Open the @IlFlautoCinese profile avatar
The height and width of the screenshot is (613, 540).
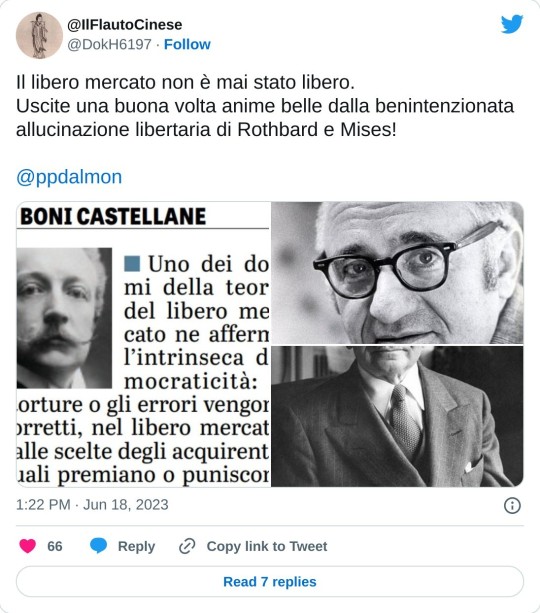coord(39,35)
